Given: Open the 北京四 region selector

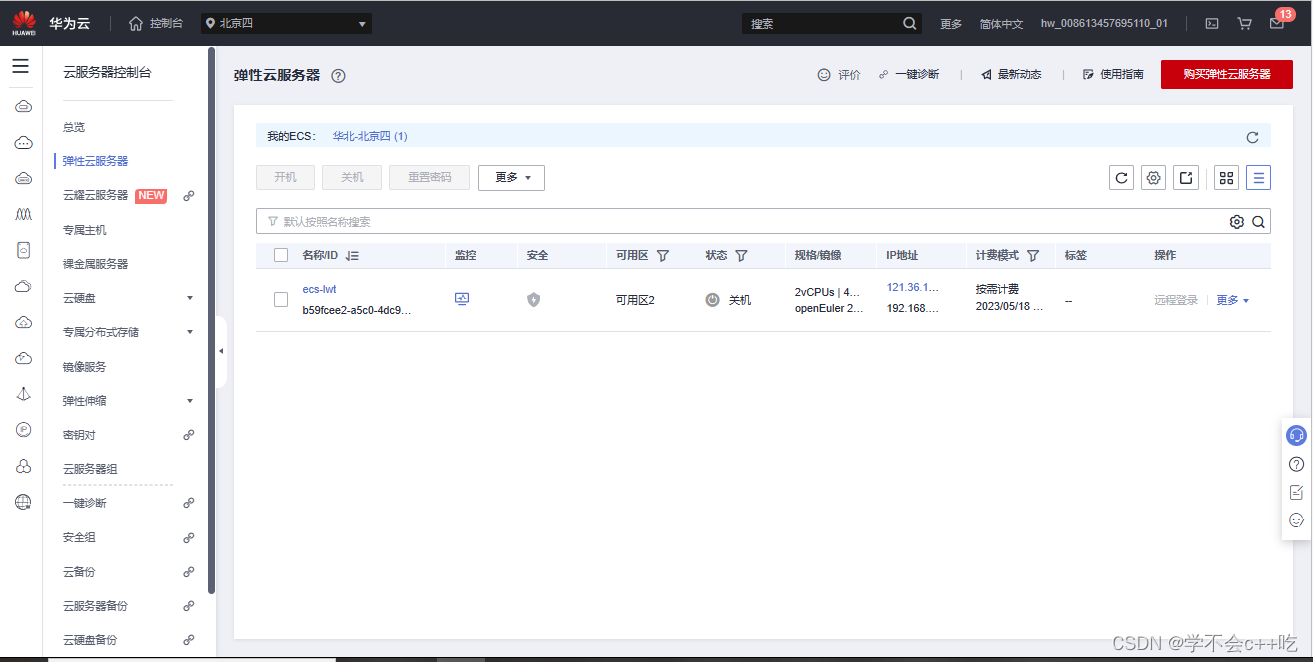Looking at the screenshot, I should tap(285, 22).
